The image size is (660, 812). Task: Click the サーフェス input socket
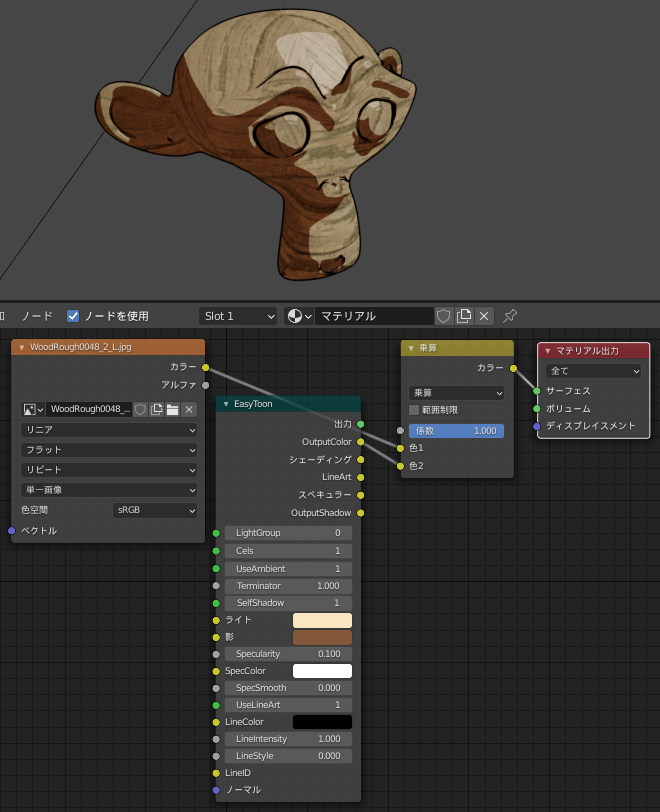click(x=537, y=391)
